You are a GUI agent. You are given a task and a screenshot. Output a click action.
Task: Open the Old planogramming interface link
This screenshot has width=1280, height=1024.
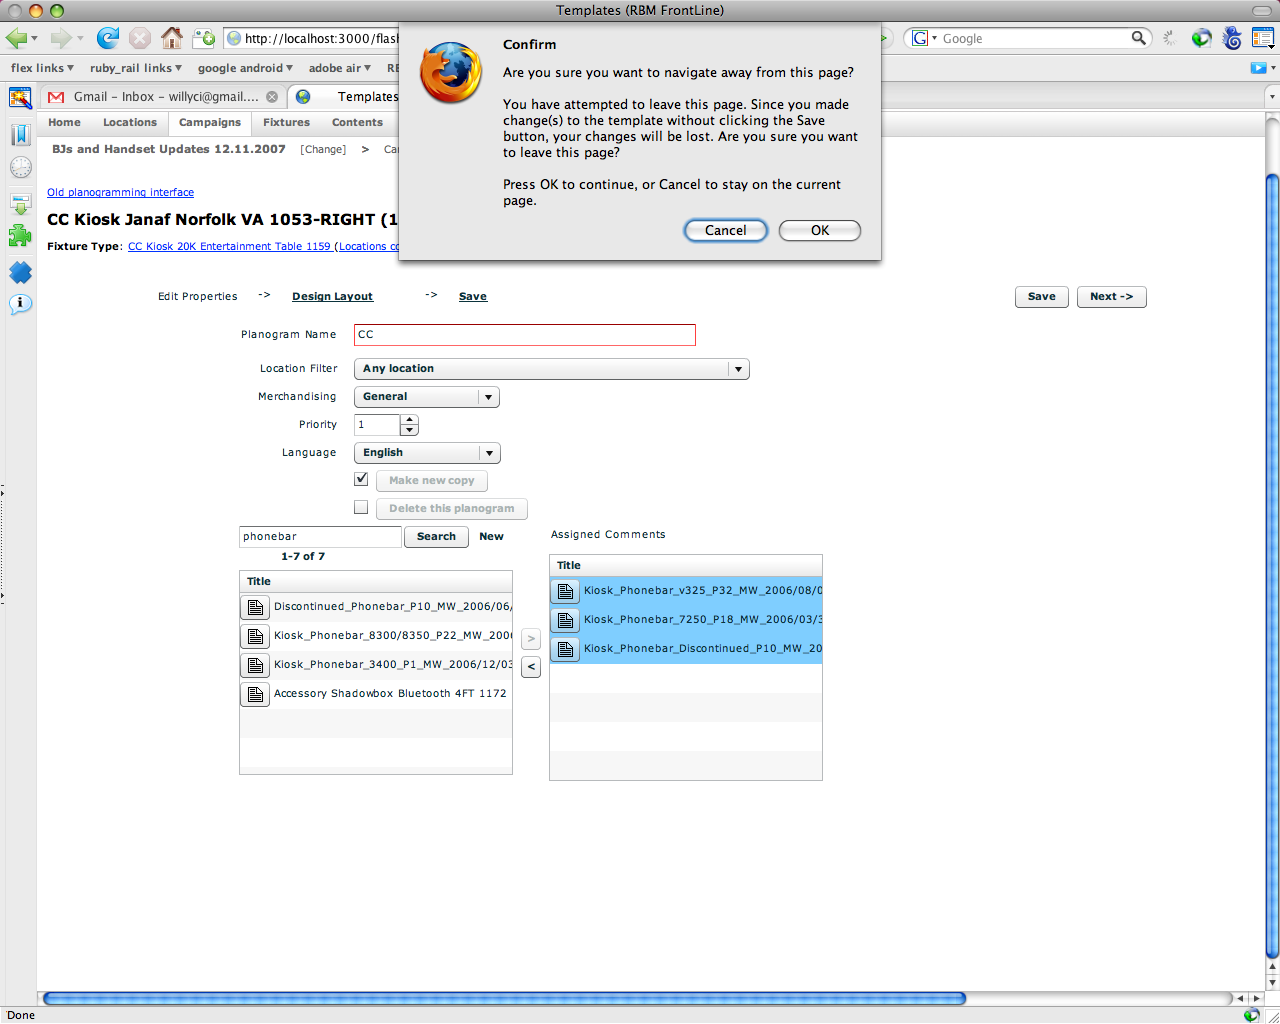point(120,192)
